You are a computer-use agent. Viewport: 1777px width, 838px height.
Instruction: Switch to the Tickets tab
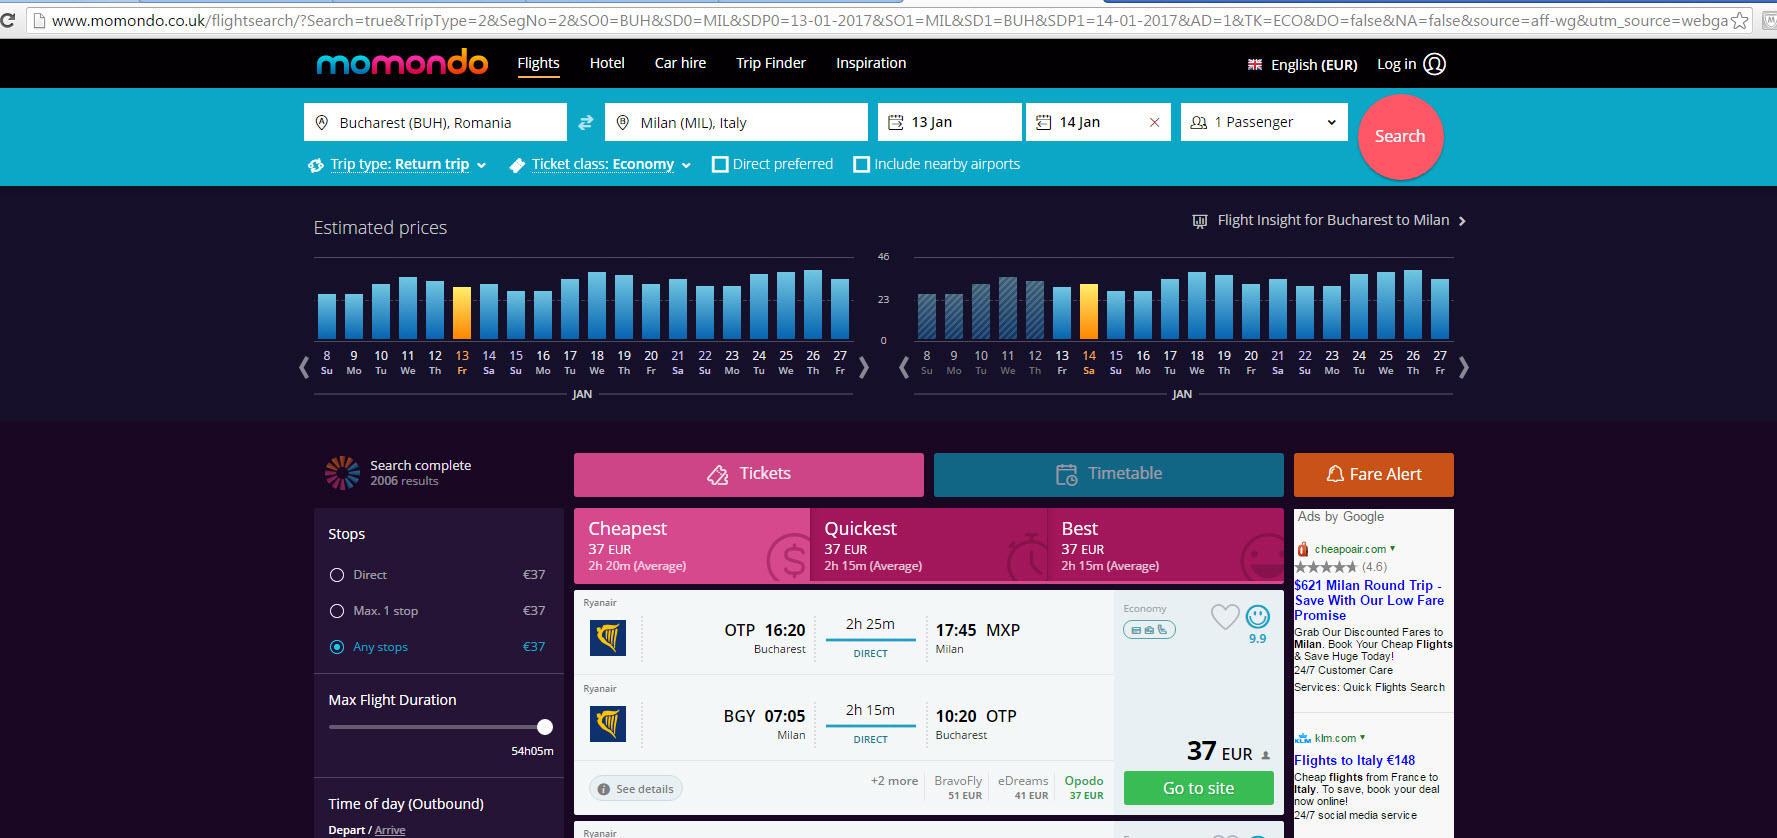[x=749, y=475]
